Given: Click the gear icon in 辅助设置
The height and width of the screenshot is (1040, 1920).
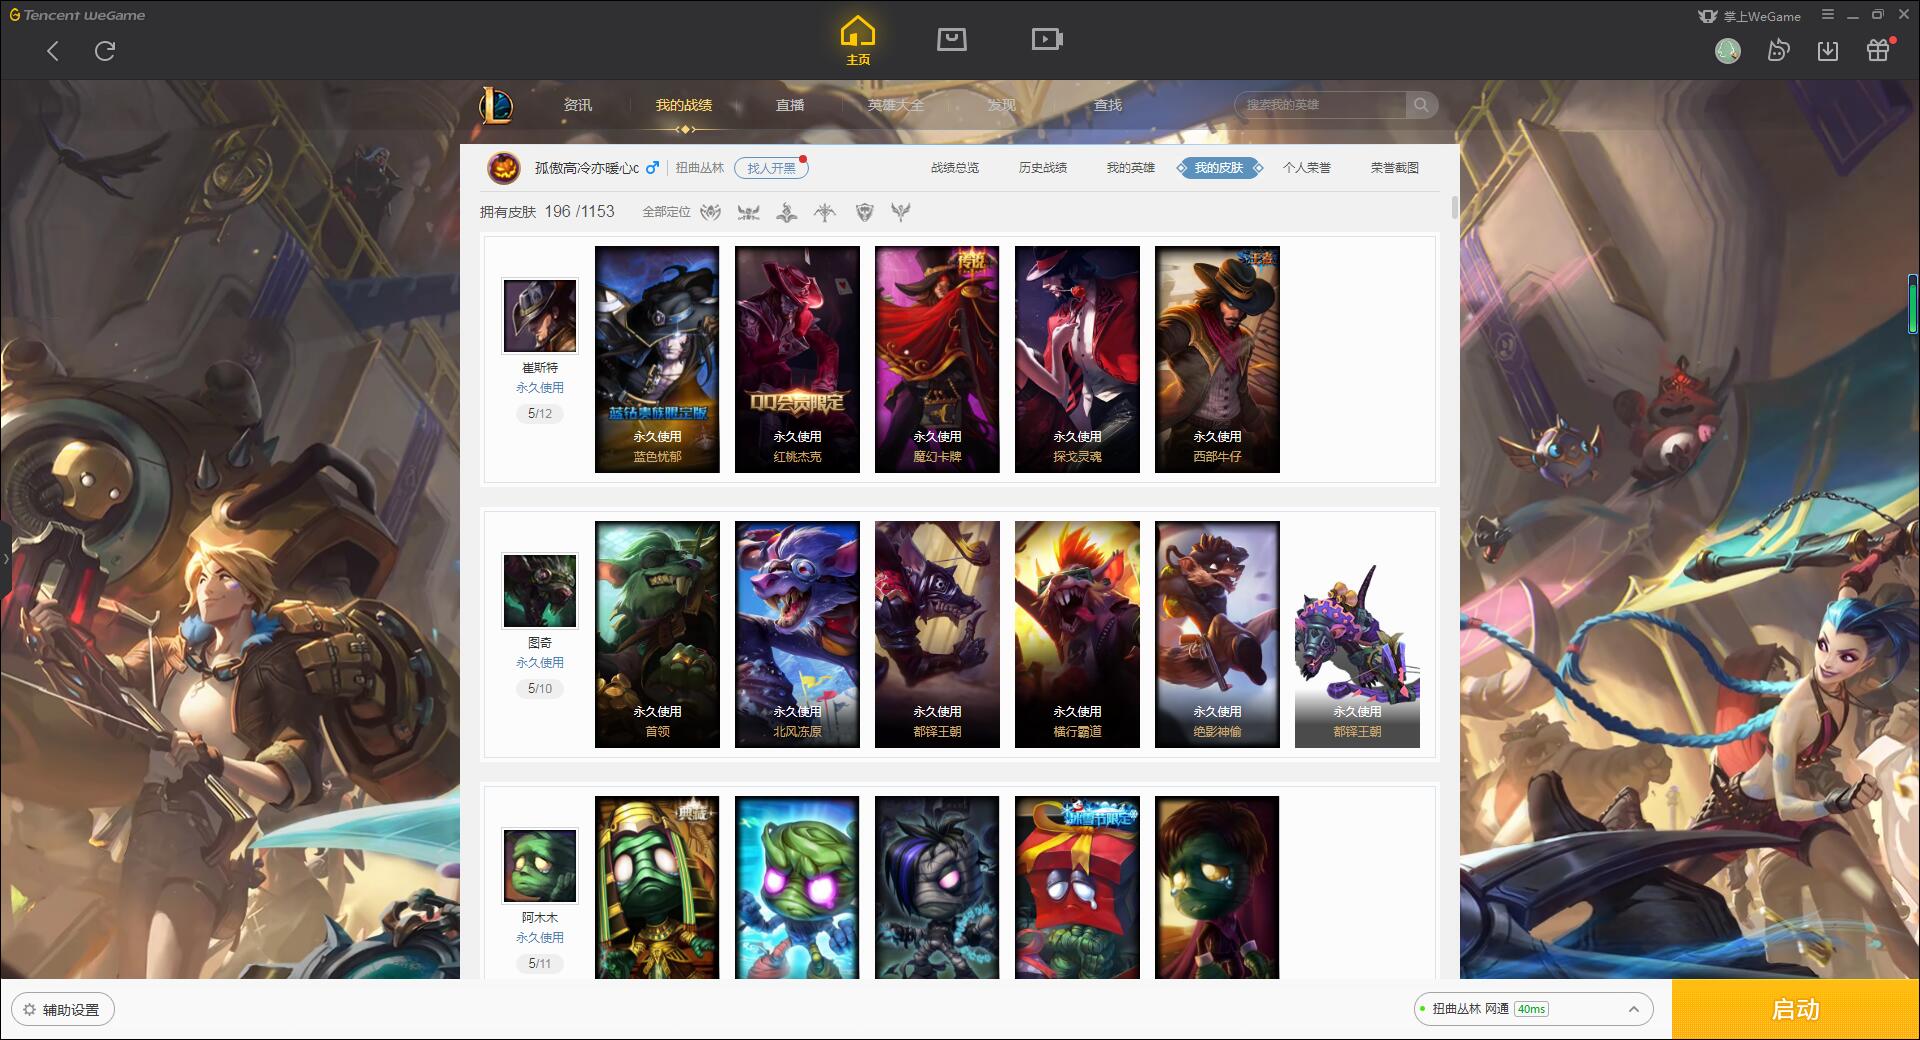Looking at the screenshot, I should tap(29, 1010).
